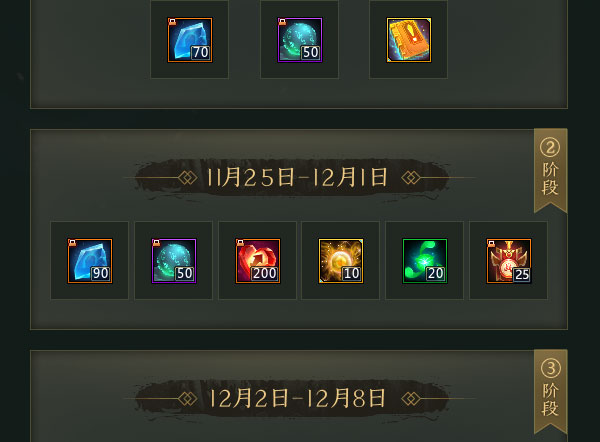The image size is (600, 442).
Task: Click the diamond ornament right of 12月1日
Action: 411,178
